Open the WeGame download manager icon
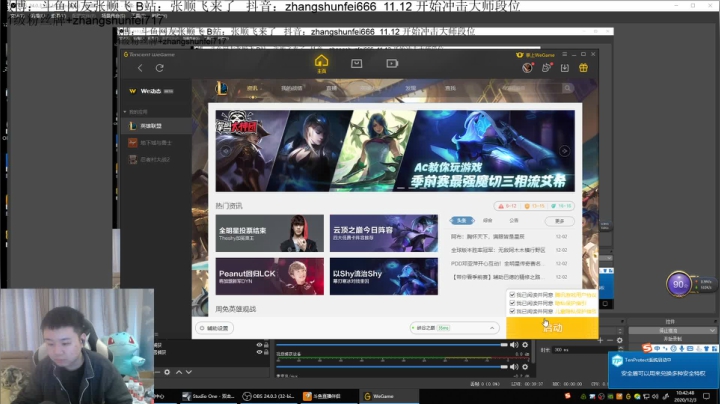This screenshot has width=720, height=404. click(565, 68)
